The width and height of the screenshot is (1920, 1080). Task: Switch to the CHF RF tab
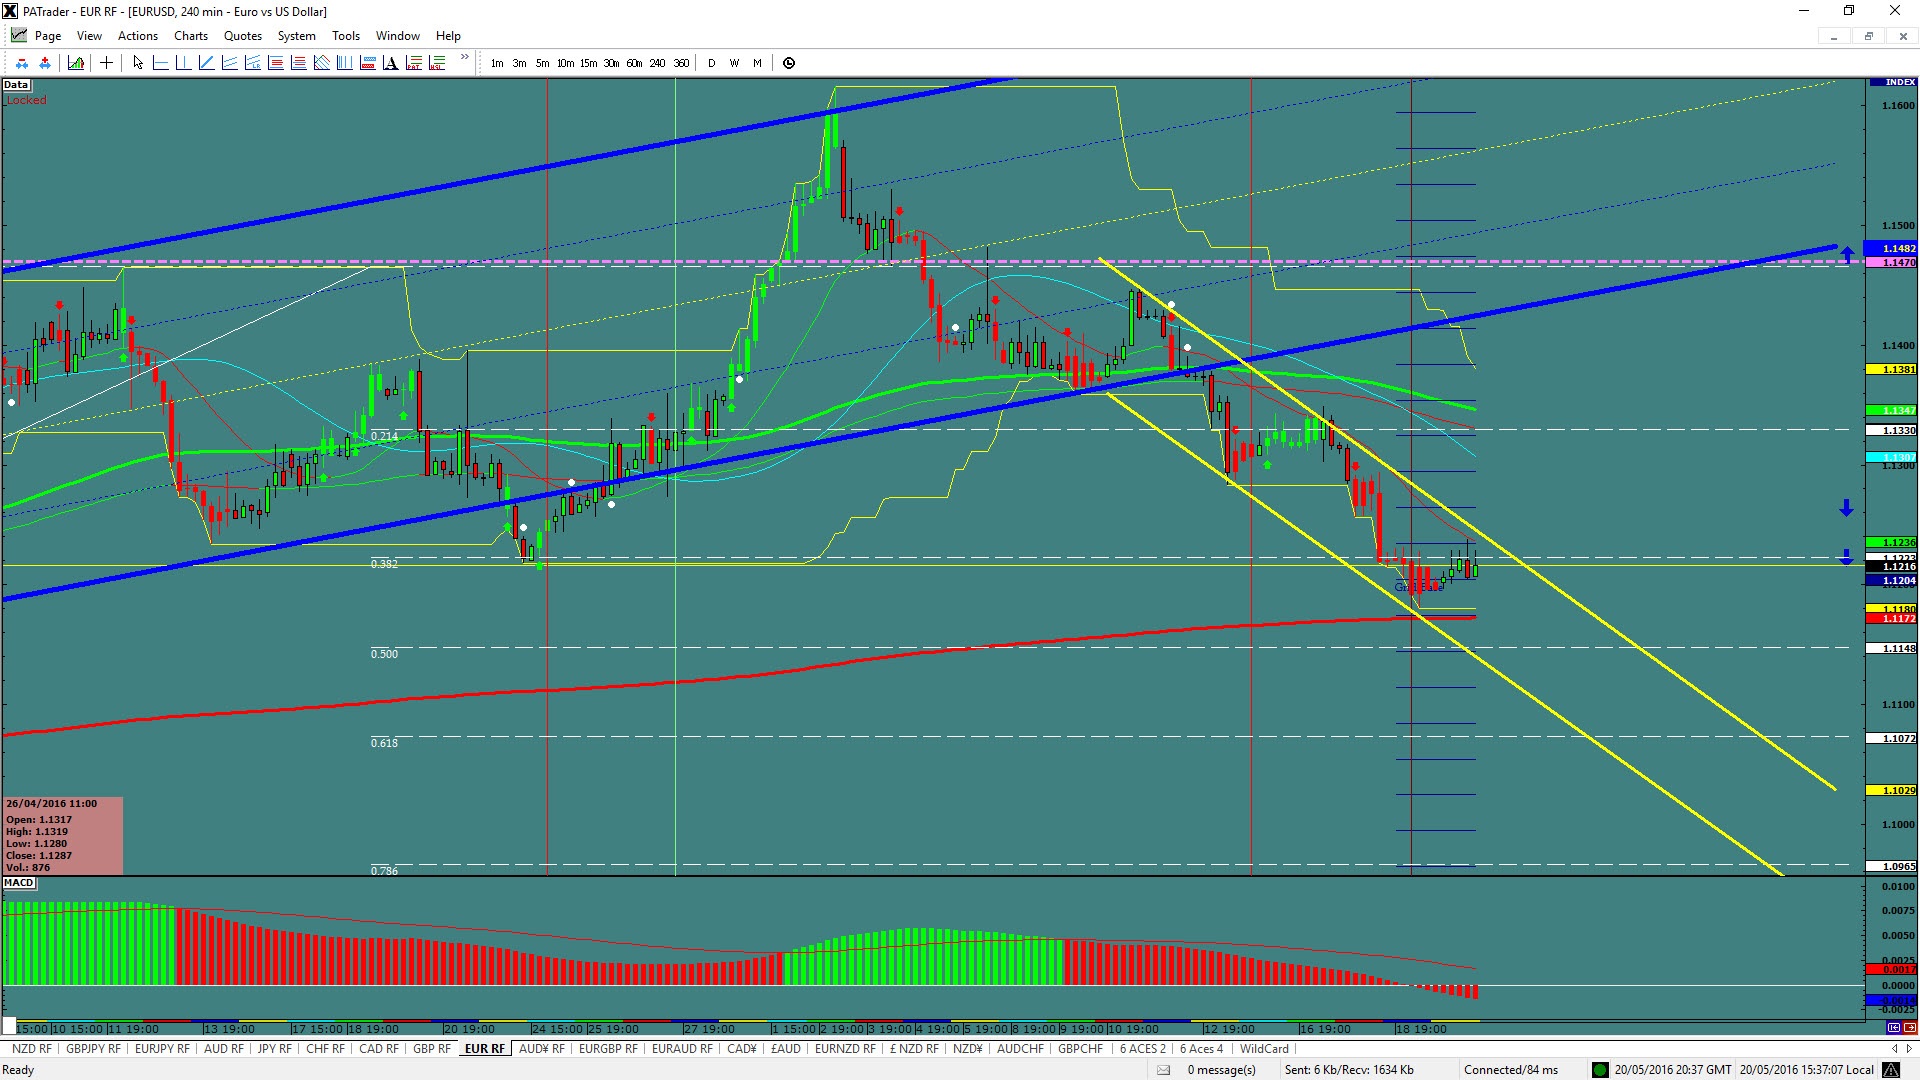click(x=325, y=1049)
